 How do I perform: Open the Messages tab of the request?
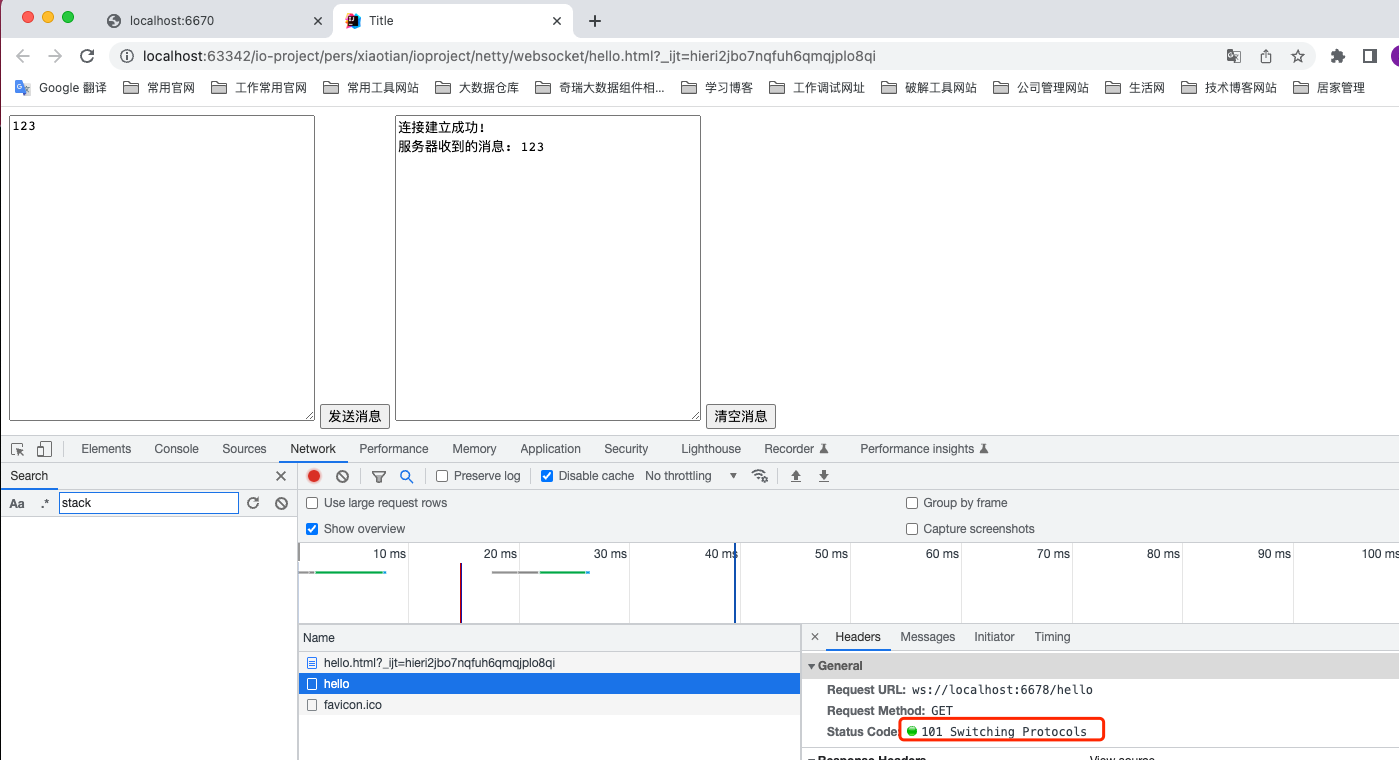pyautogui.click(x=927, y=637)
